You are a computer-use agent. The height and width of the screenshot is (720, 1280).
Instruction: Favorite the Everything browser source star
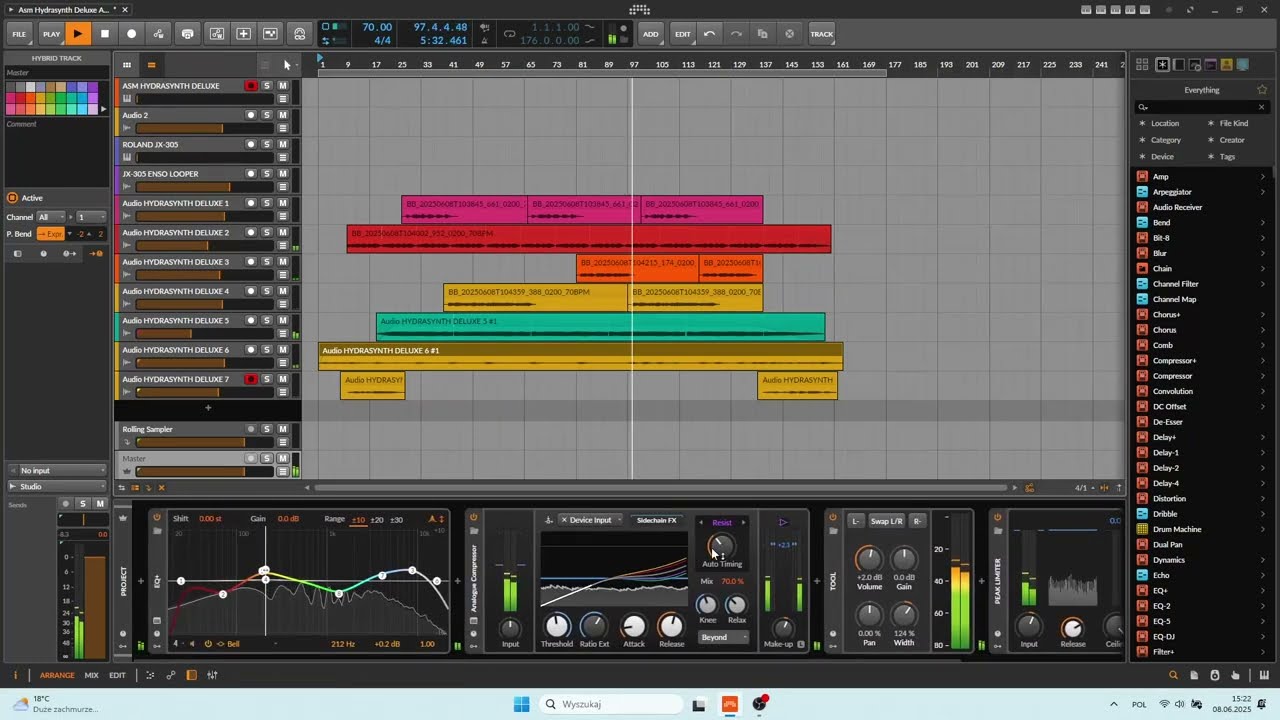pos(1262,90)
